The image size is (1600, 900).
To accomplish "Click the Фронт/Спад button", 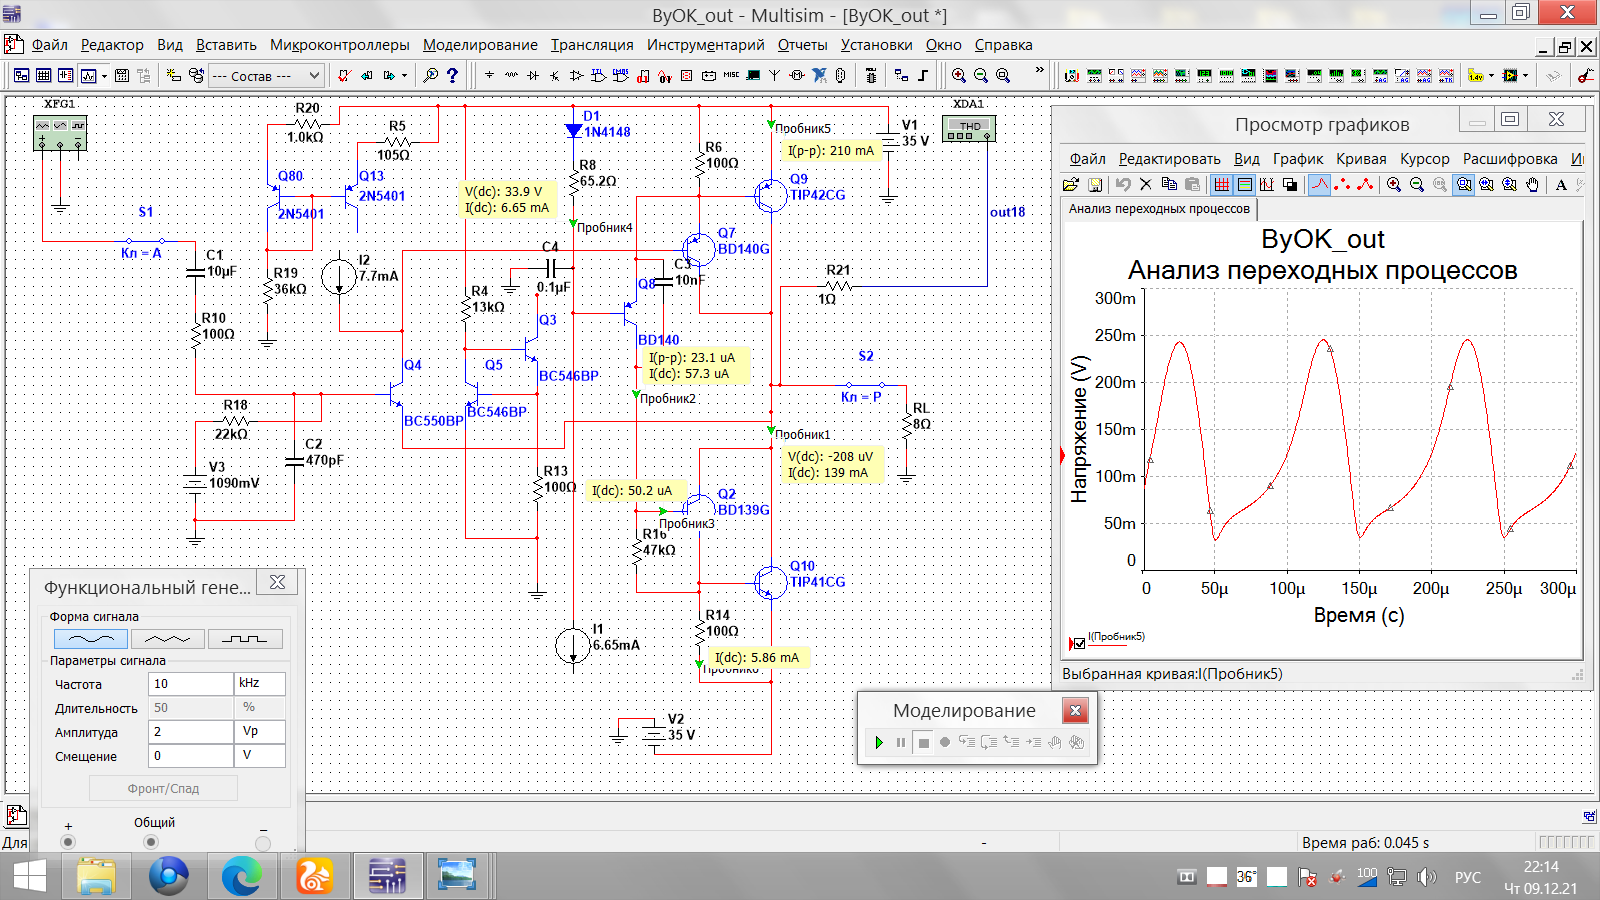I will 163,788.
